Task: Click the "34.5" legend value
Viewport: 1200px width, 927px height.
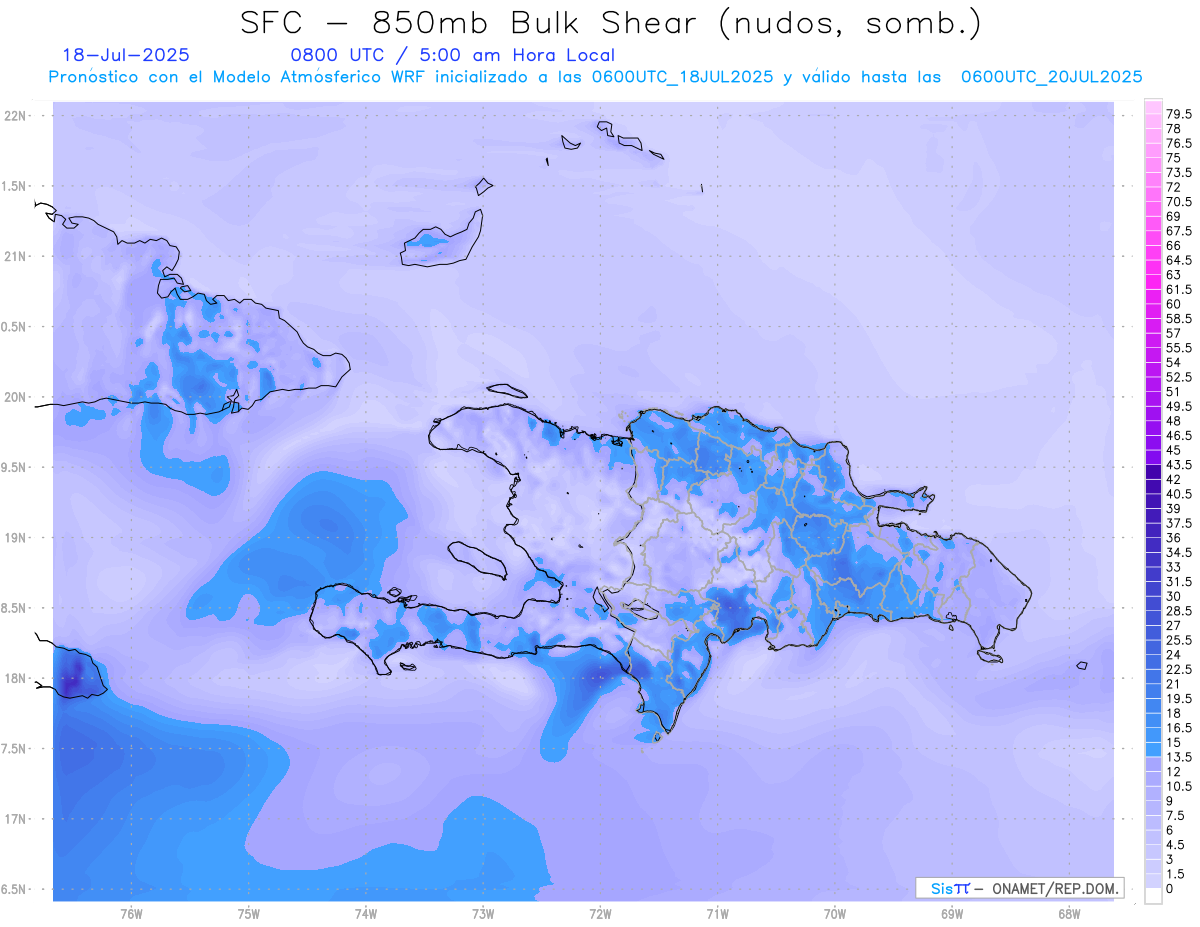Action: click(1178, 552)
